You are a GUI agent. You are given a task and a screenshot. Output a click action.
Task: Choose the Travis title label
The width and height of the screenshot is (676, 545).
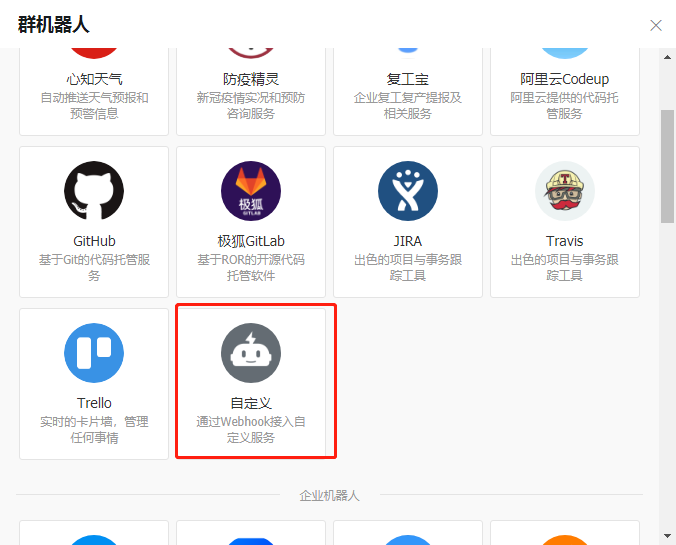565,241
